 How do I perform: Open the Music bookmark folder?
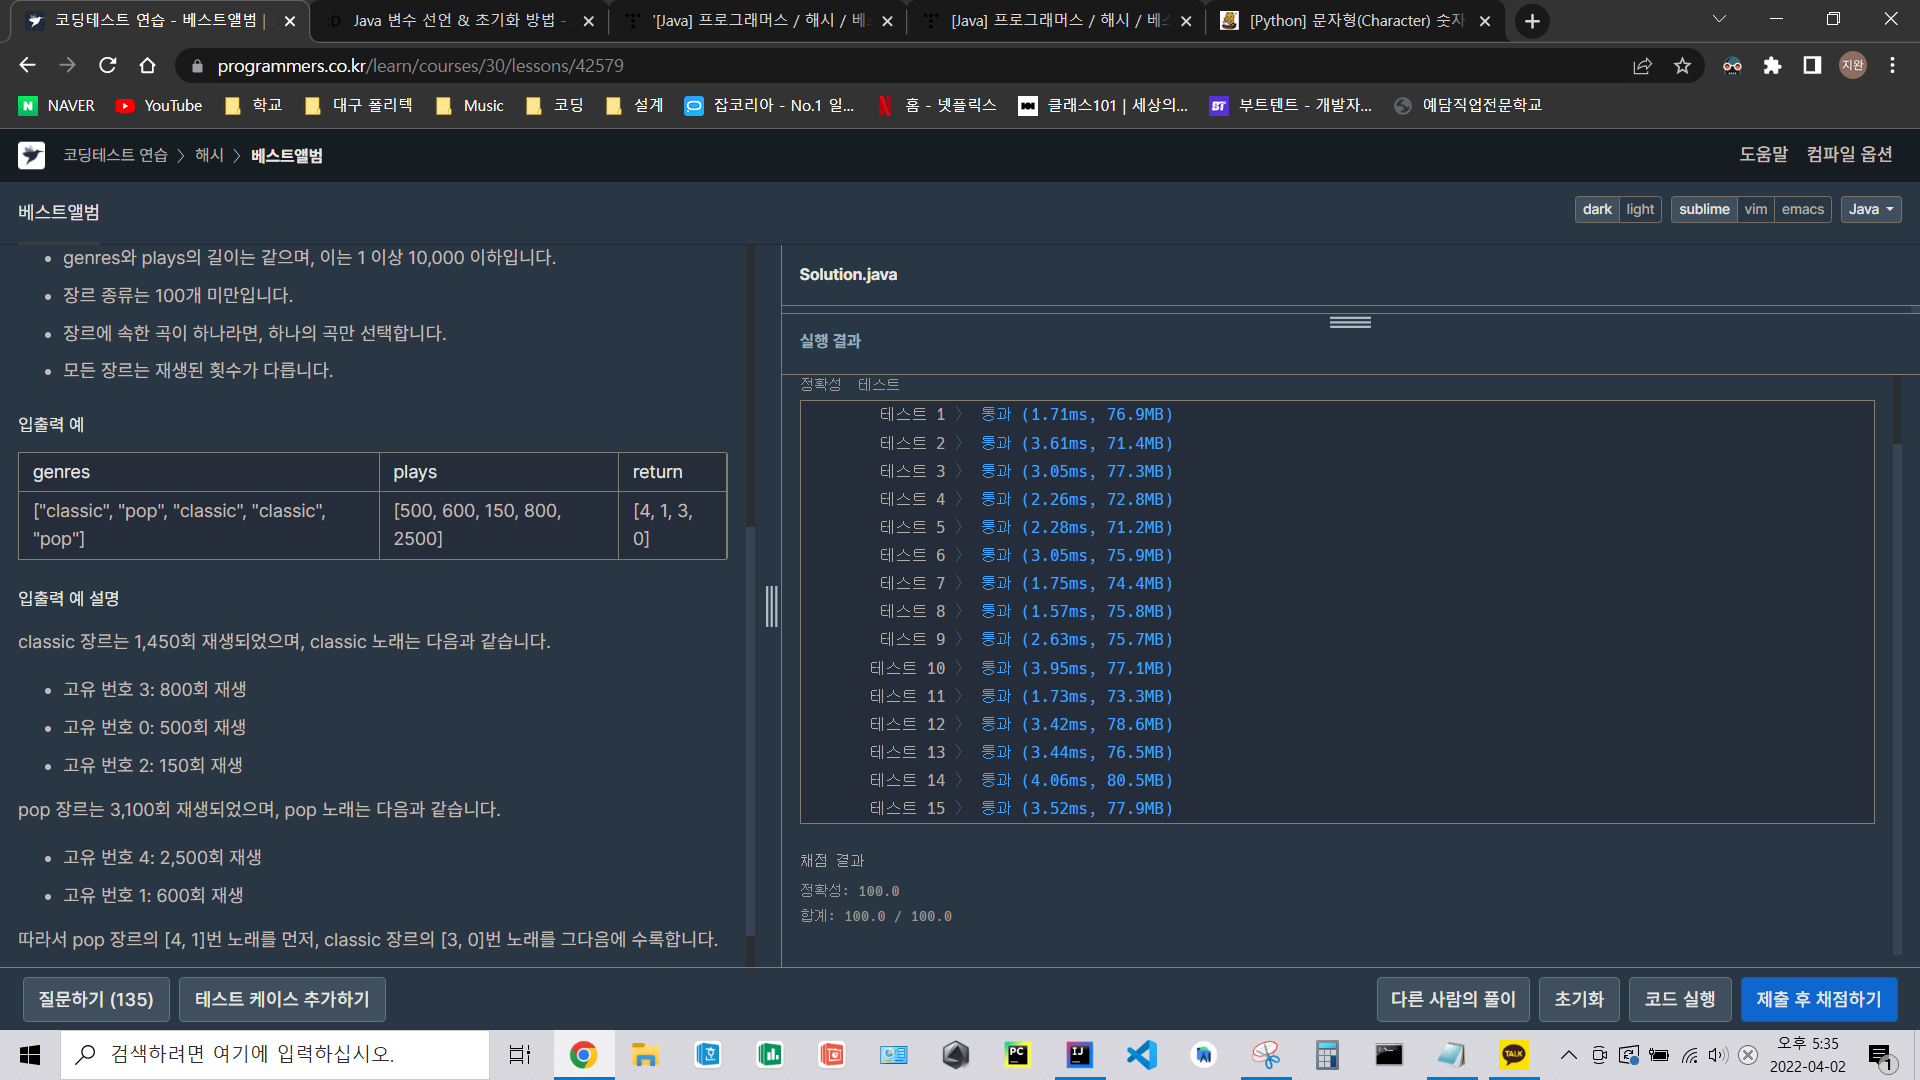point(470,105)
